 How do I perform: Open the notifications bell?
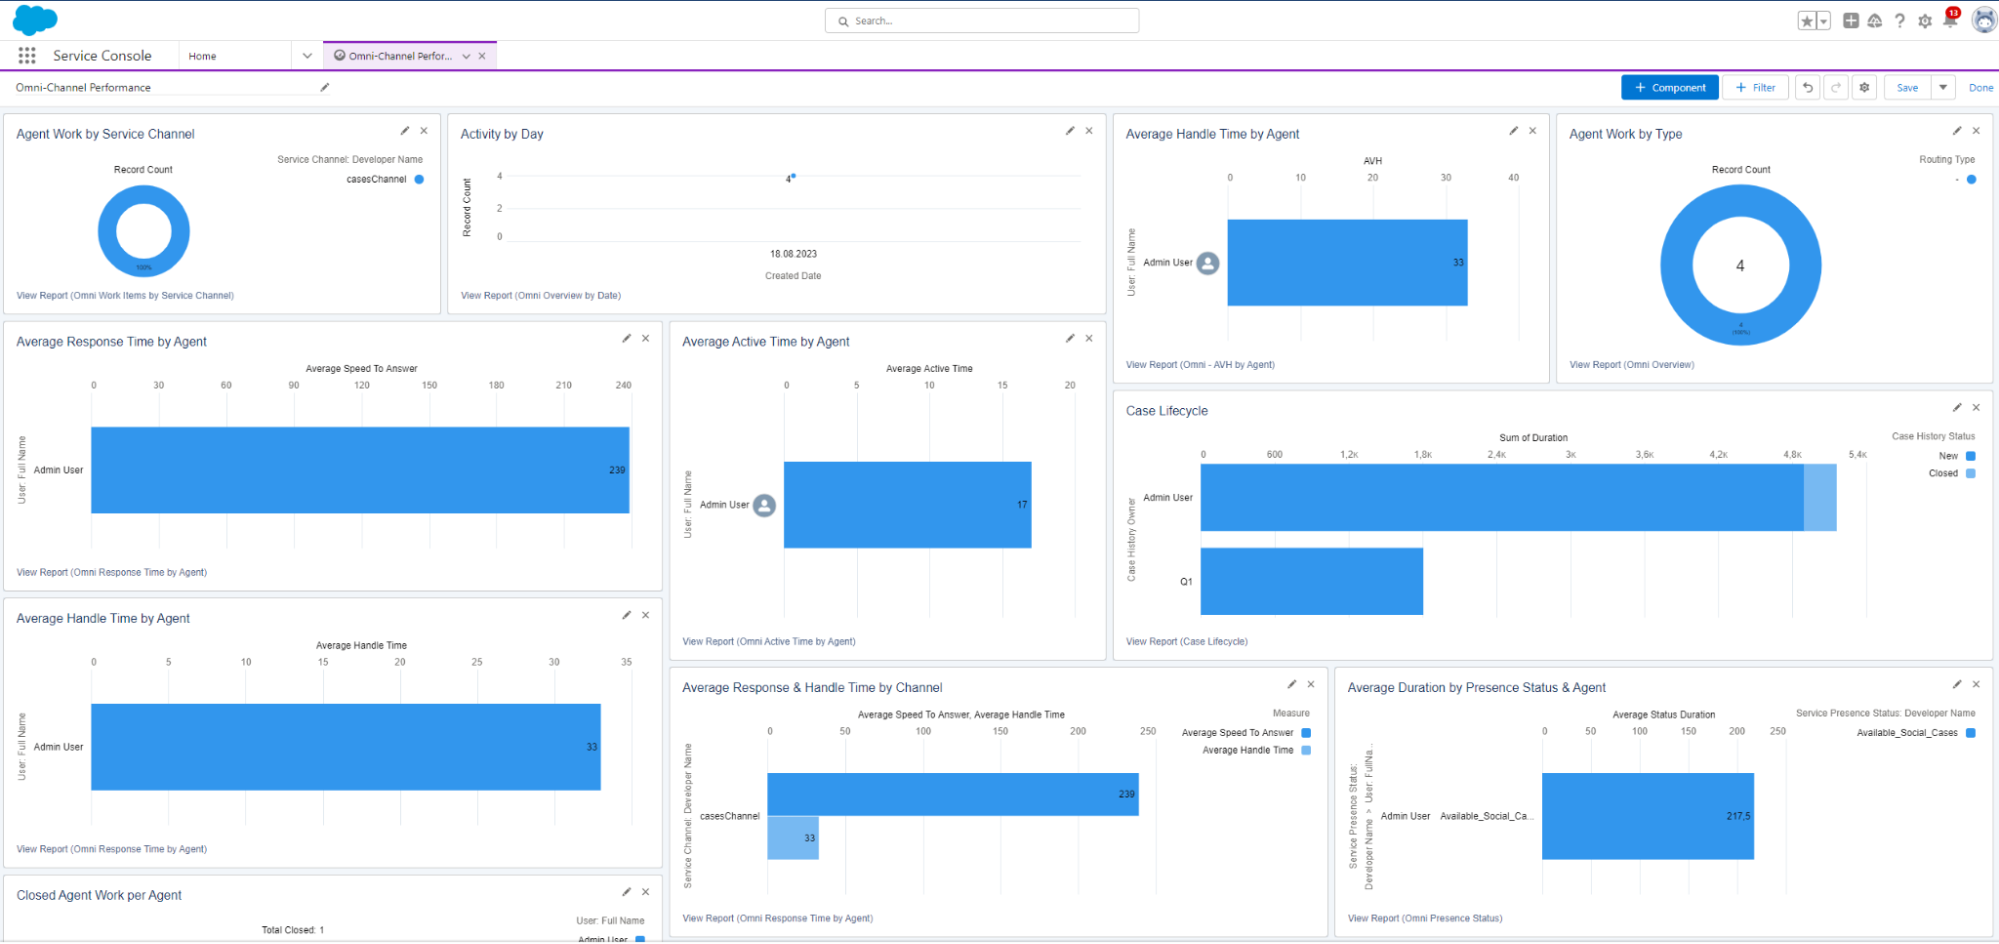(1949, 20)
